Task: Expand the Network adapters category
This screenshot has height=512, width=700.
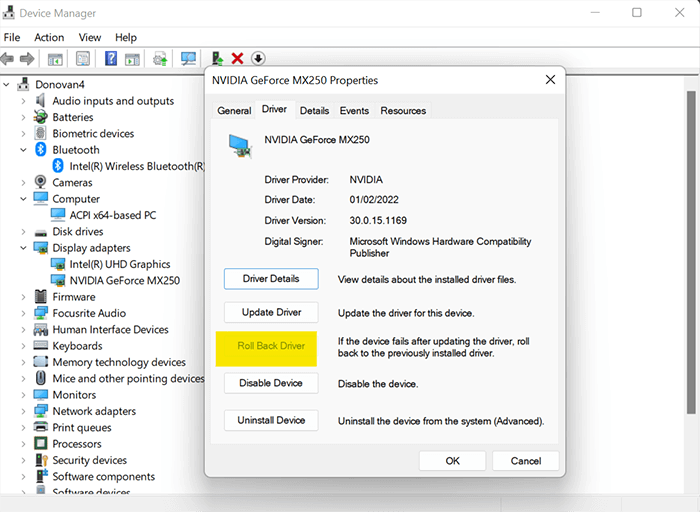Action: [x=23, y=411]
